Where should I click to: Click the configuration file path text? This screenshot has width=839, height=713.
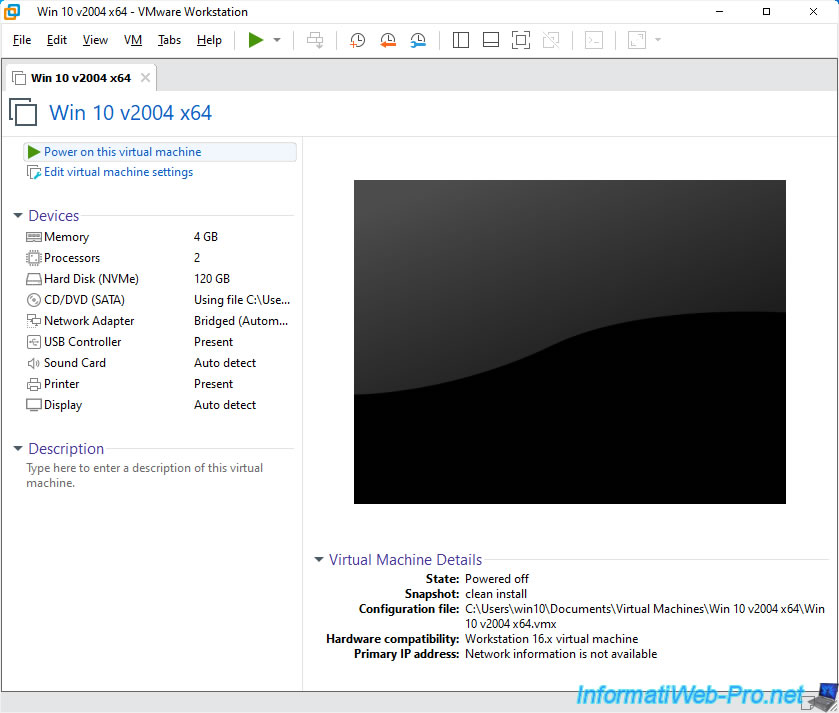click(x=645, y=616)
